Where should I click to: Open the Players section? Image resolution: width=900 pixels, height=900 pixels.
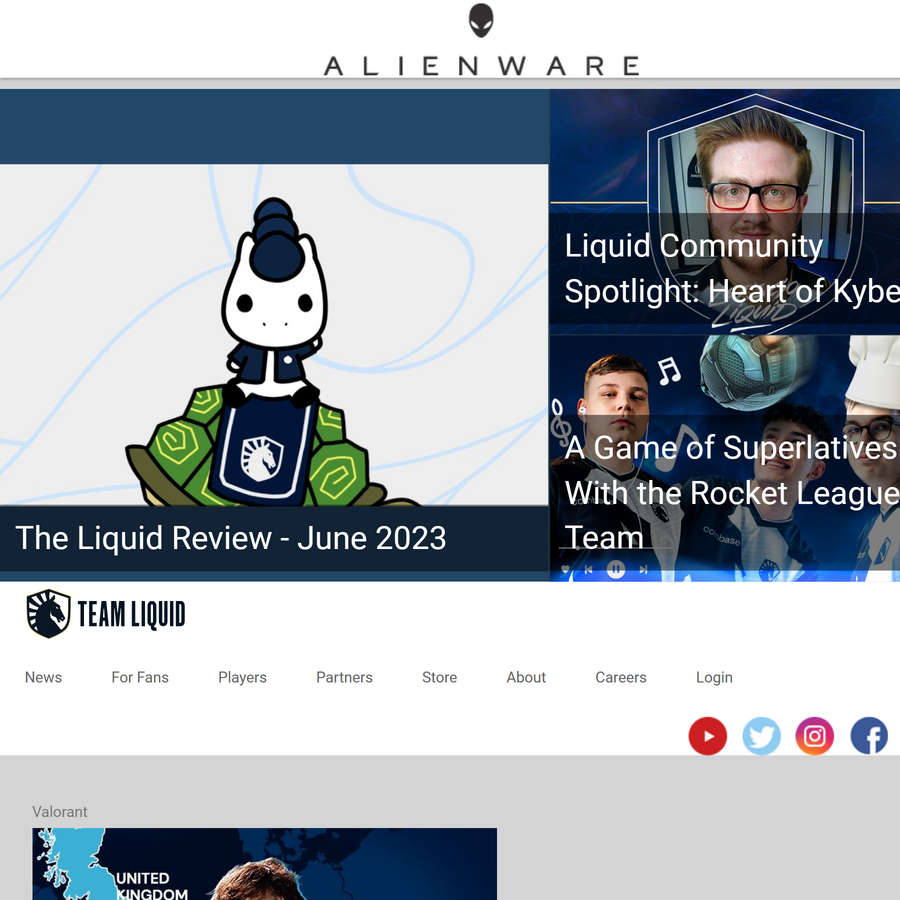pos(242,677)
